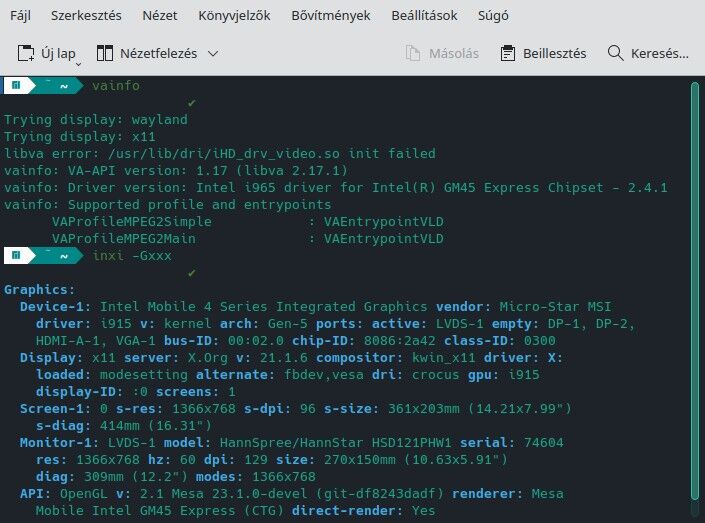Click the green checkmark under the inxi command

coord(192,273)
